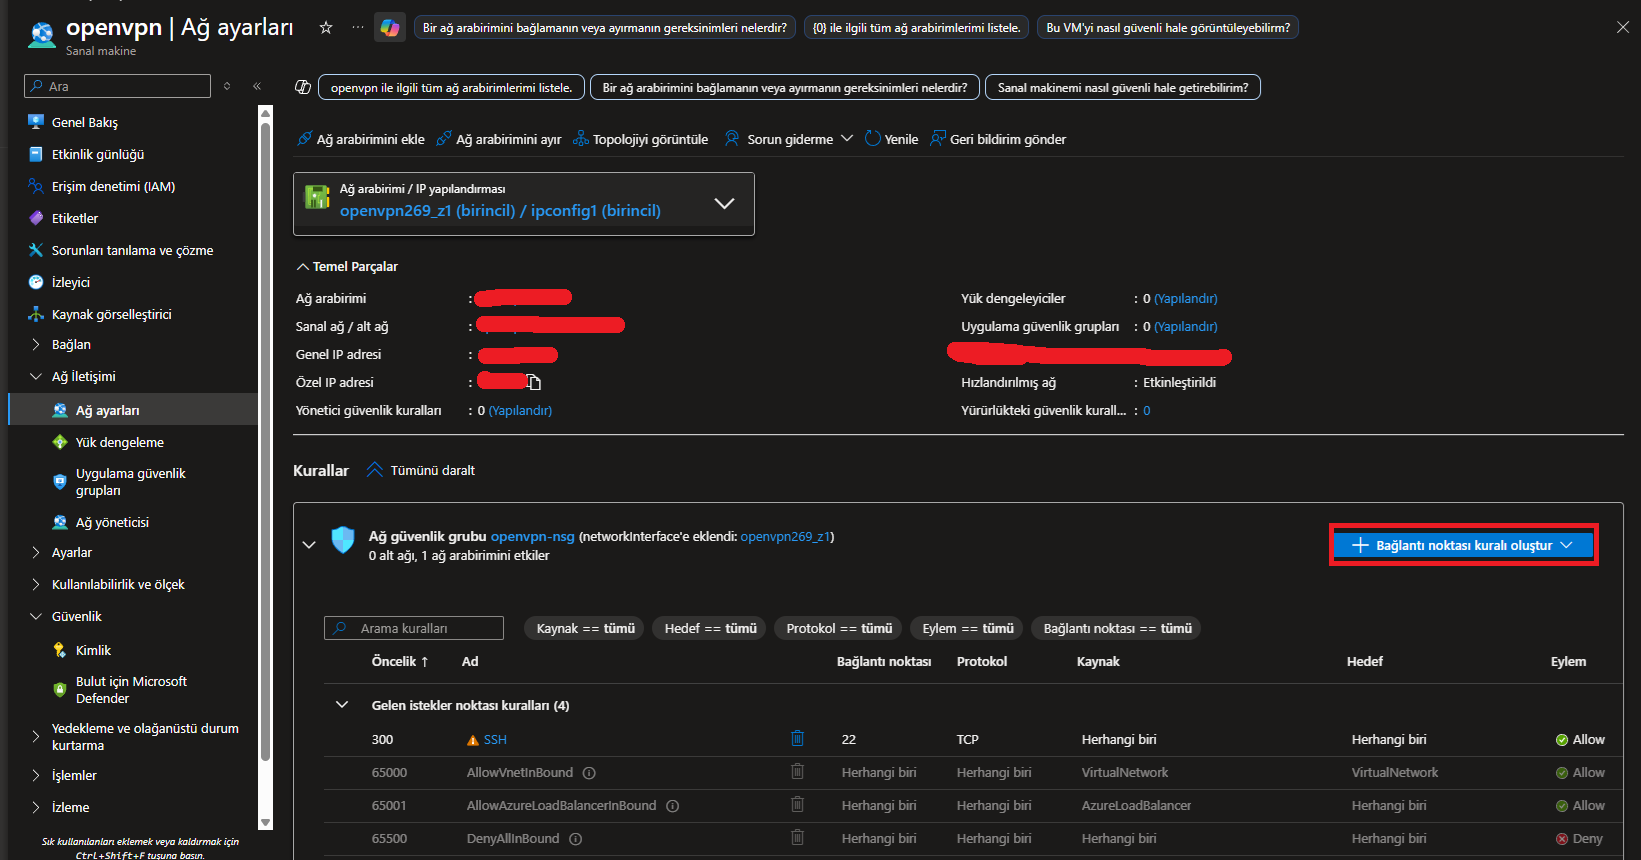The height and width of the screenshot is (860, 1641).
Task: Sort rules by the Öncelik column header
Action: click(400, 661)
